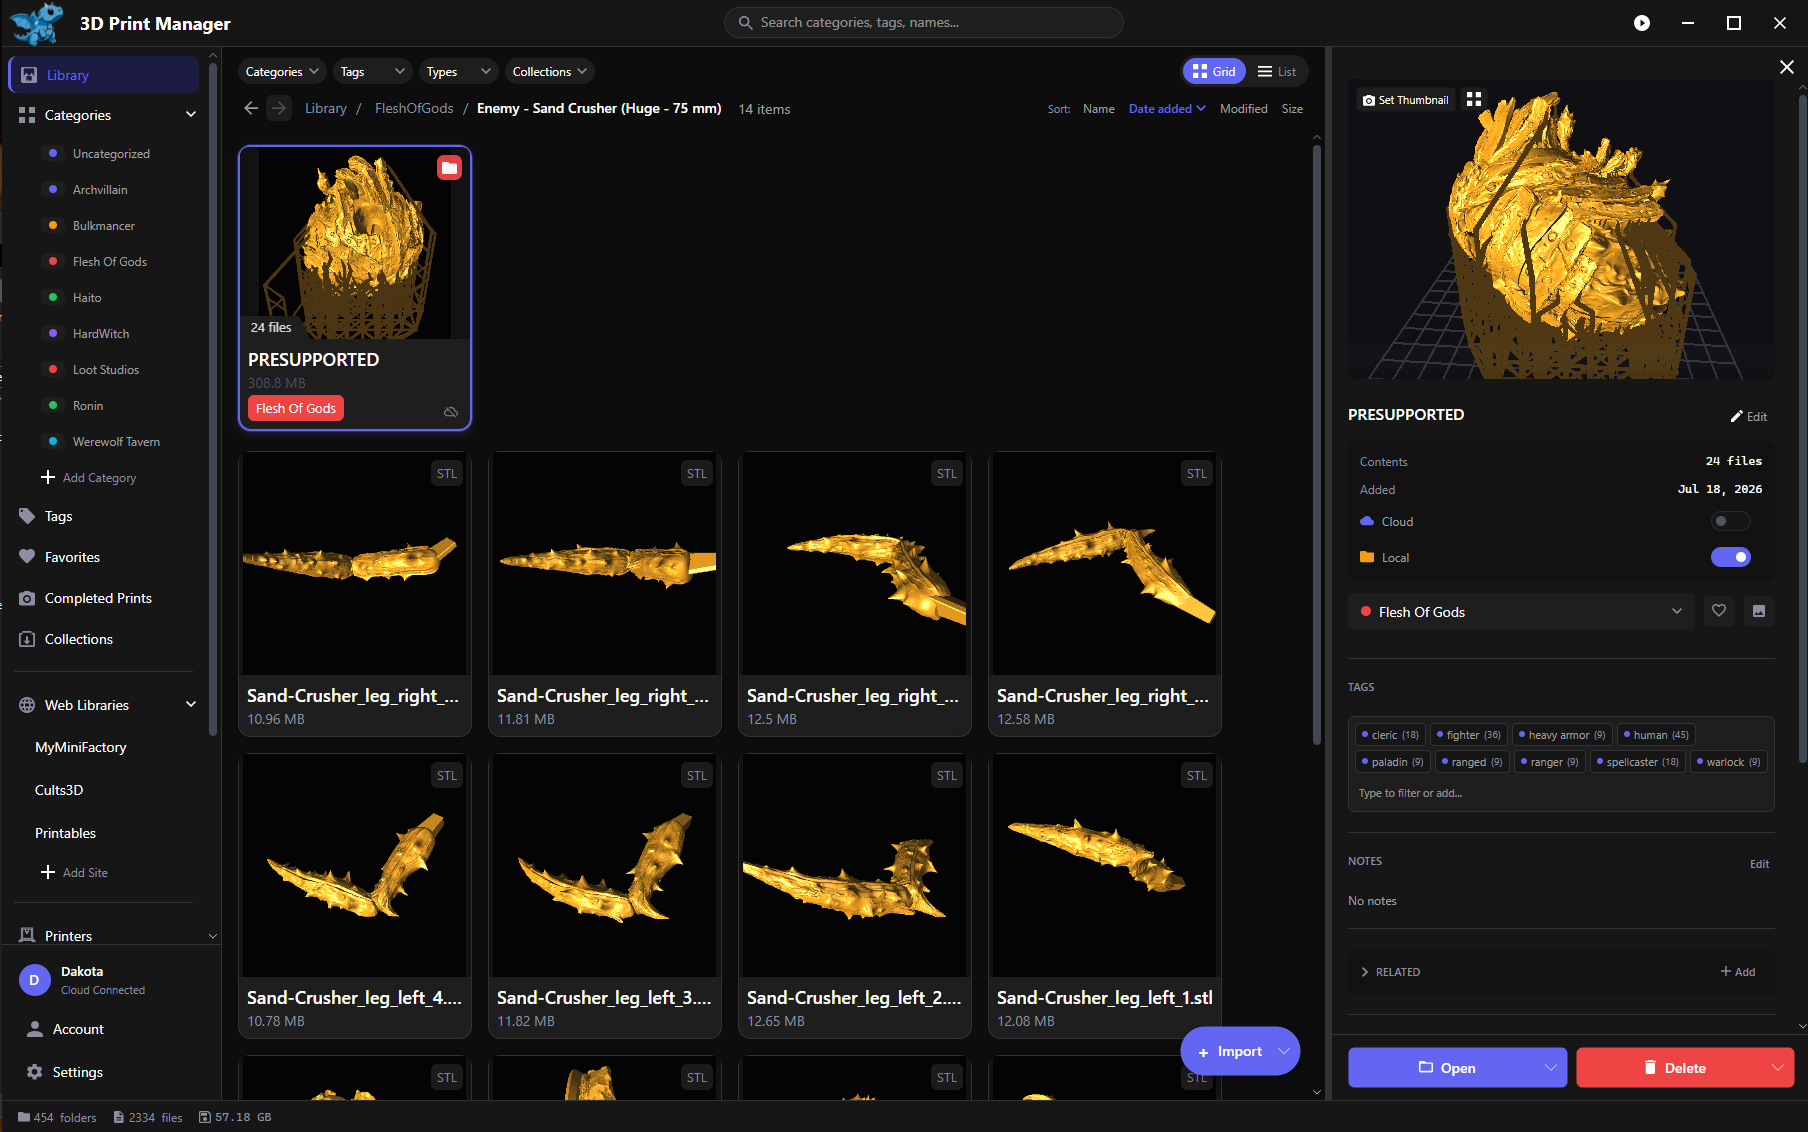Collapse the Categories sidebar section
The width and height of the screenshot is (1808, 1132).
(191, 115)
